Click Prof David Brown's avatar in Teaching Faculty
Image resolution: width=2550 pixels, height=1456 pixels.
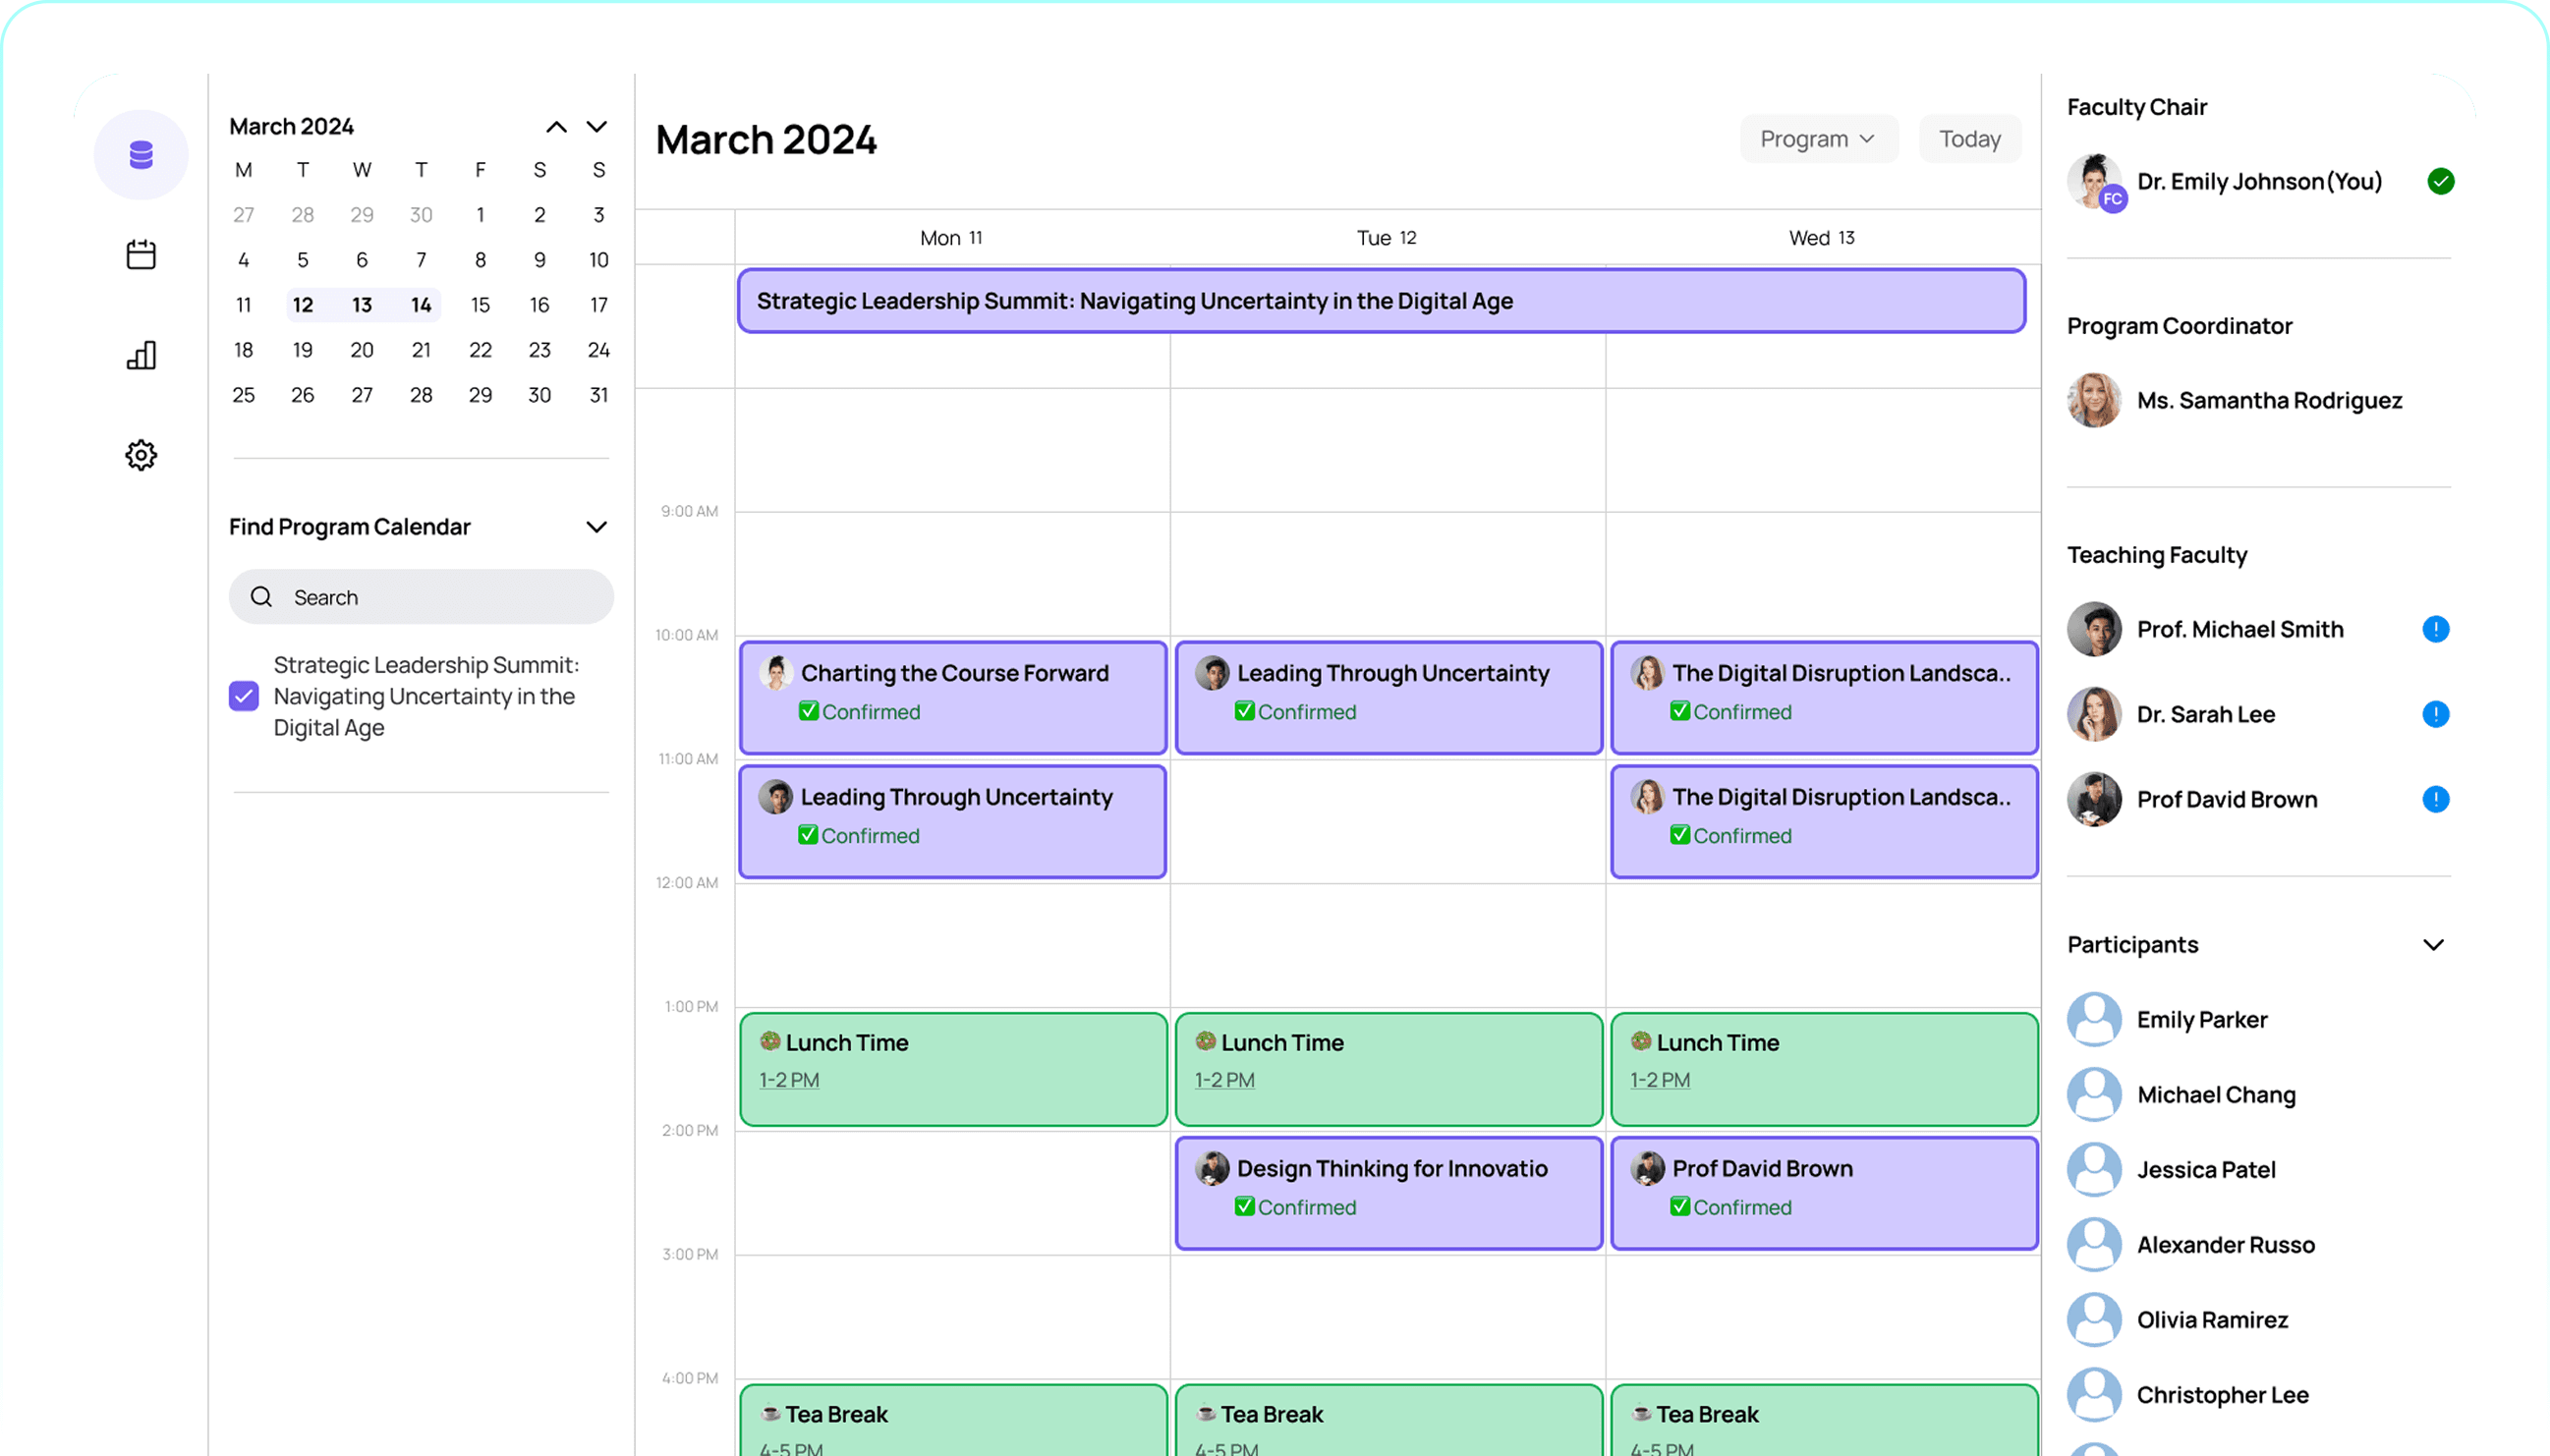click(x=2094, y=799)
